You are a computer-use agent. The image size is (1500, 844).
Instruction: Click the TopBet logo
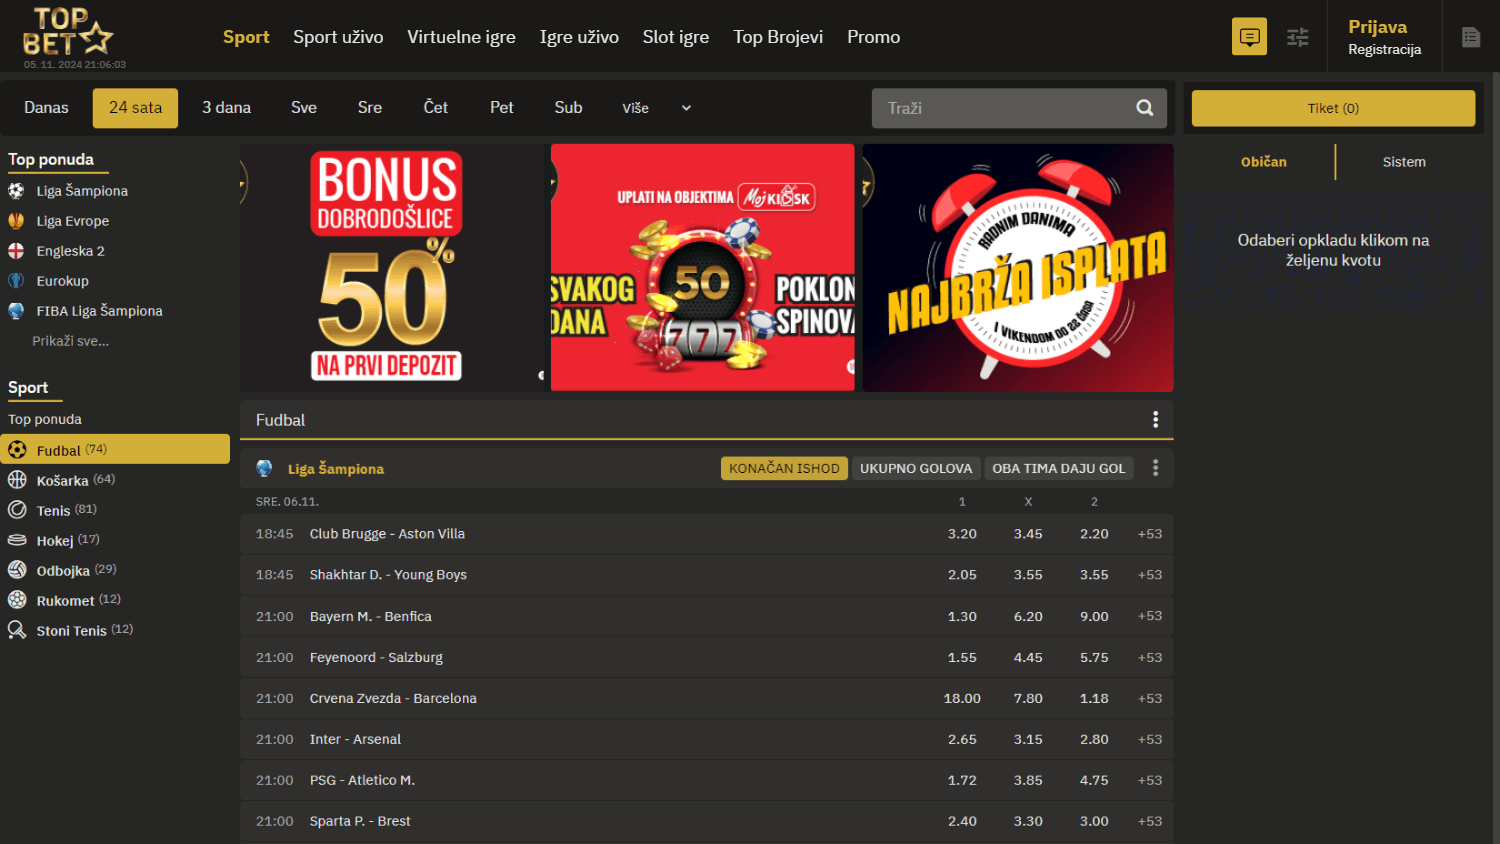tap(68, 32)
